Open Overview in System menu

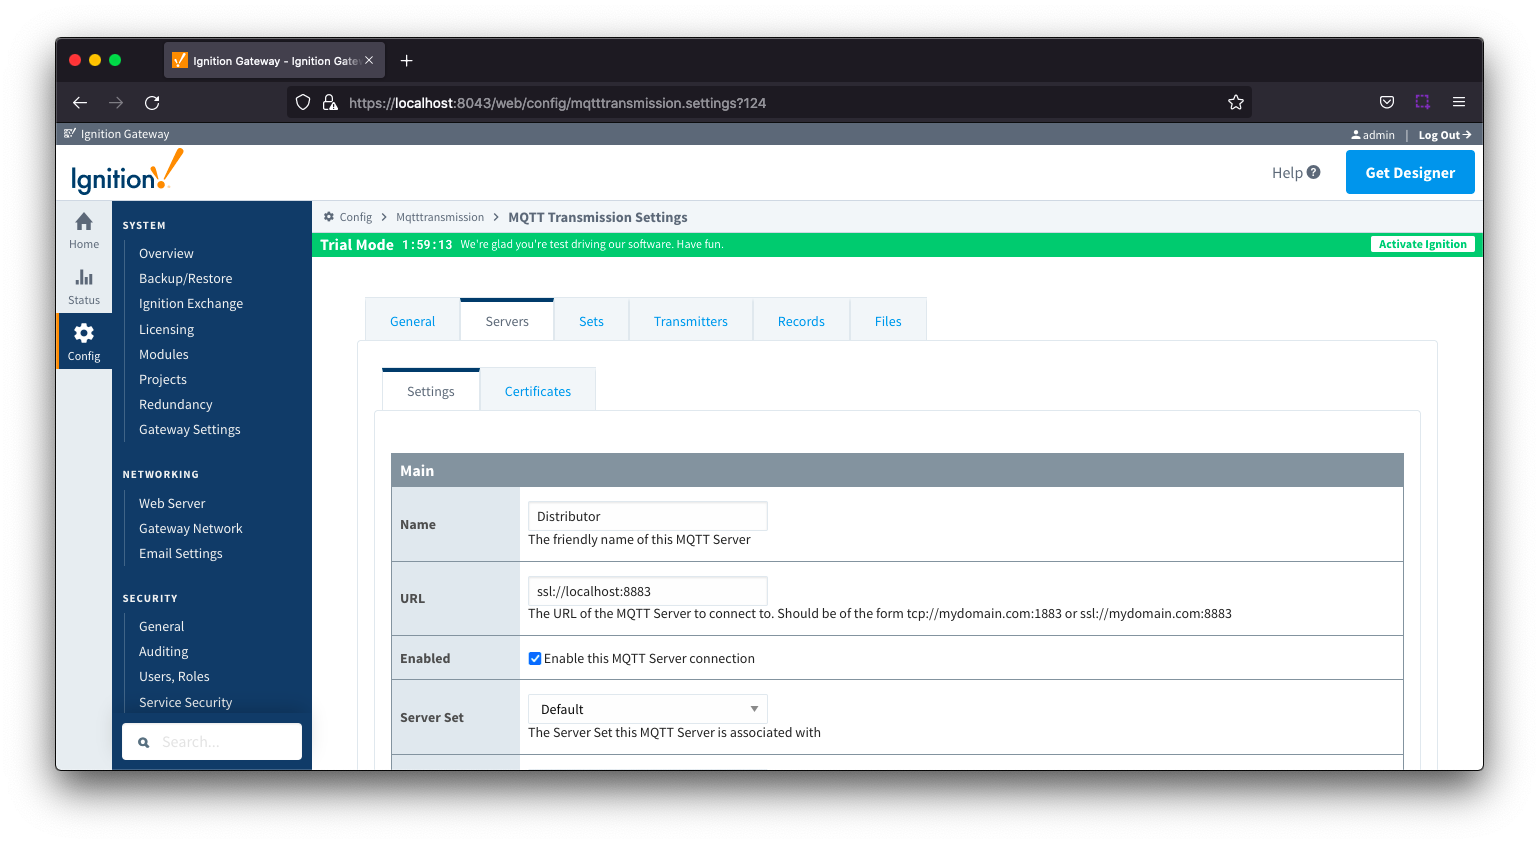click(x=166, y=253)
